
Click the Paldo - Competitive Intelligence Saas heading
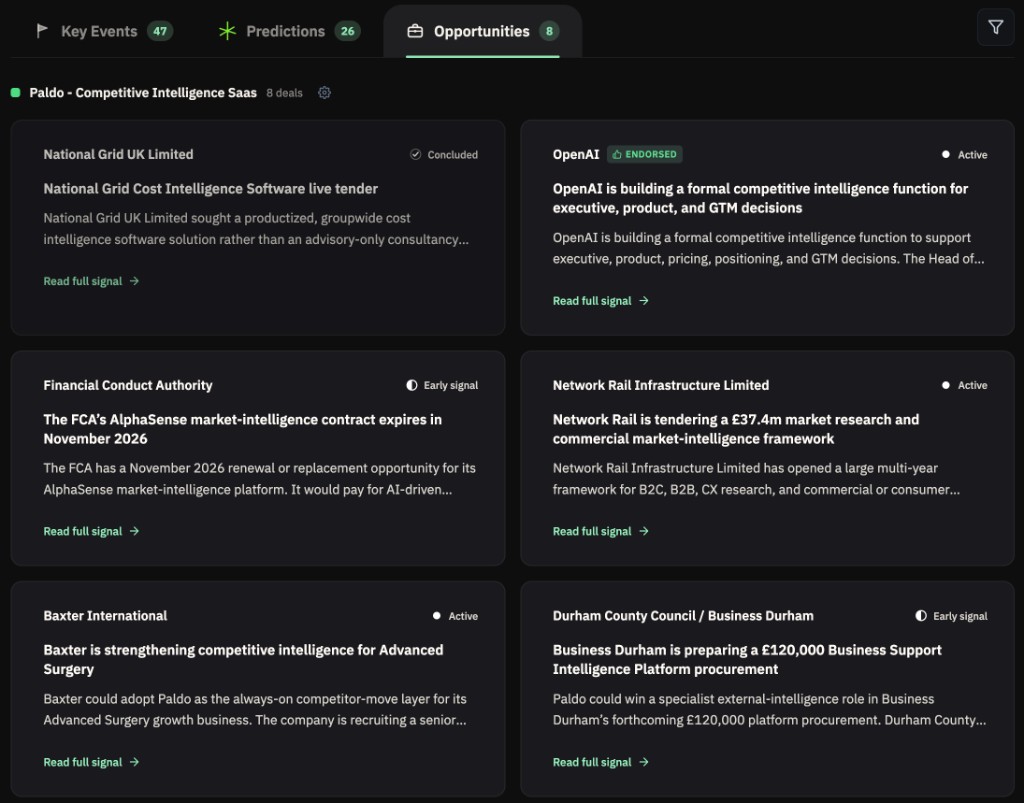pos(143,93)
